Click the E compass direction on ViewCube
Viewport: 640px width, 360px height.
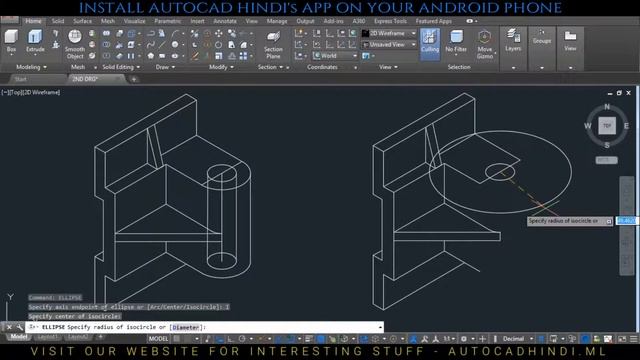pyautogui.click(x=626, y=126)
